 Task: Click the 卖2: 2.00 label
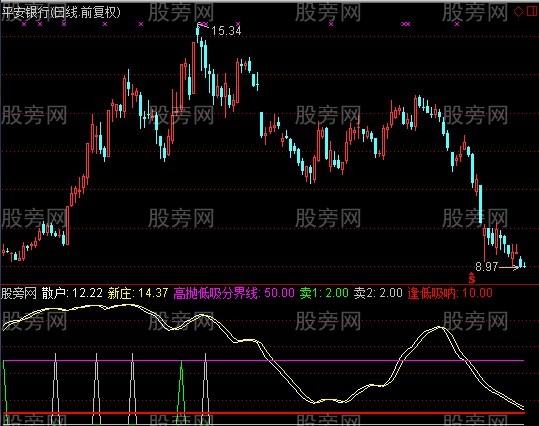click(x=378, y=293)
